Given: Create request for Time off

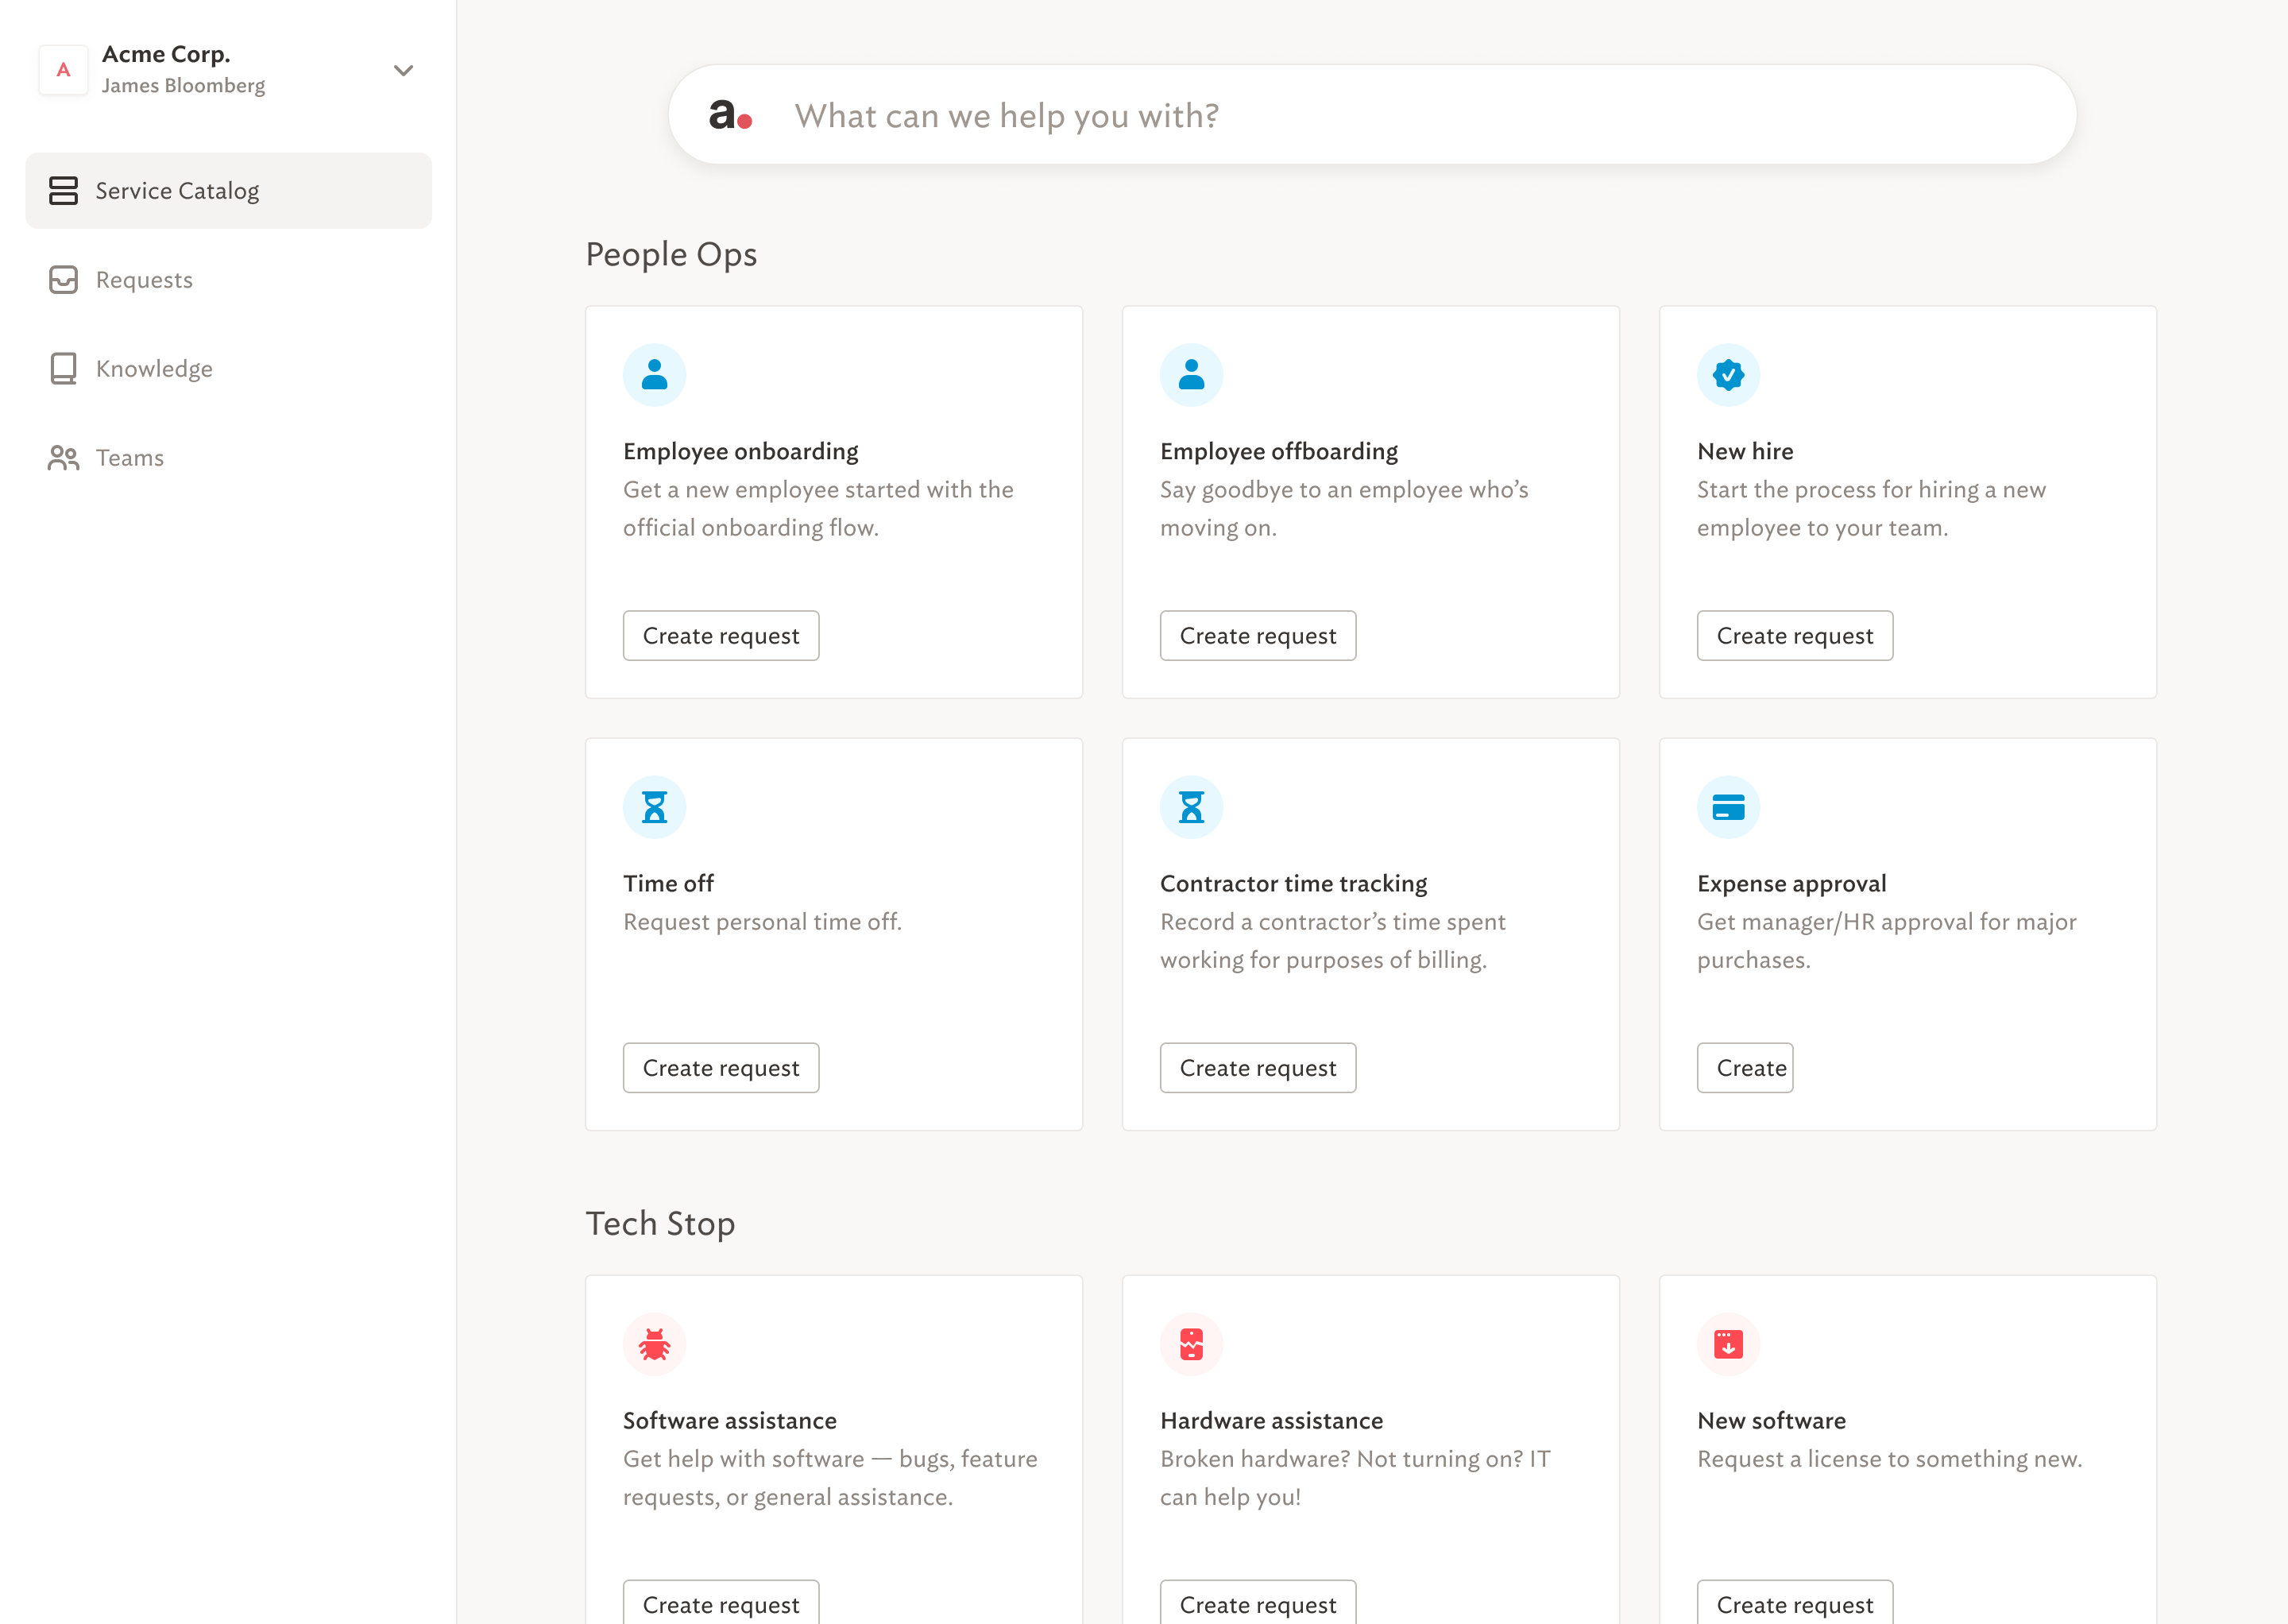Looking at the screenshot, I should coord(720,1068).
